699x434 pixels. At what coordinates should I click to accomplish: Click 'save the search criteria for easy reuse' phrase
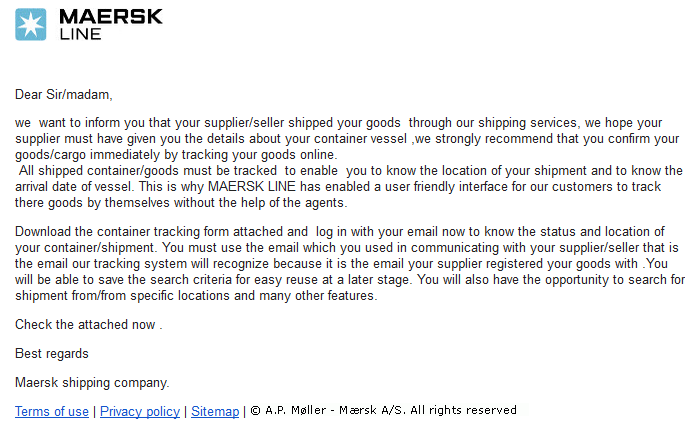click(219, 280)
